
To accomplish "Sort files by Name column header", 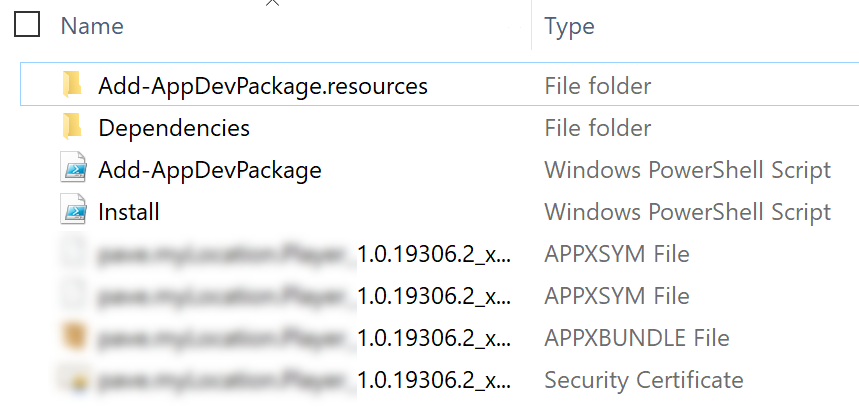I will 92,26.
